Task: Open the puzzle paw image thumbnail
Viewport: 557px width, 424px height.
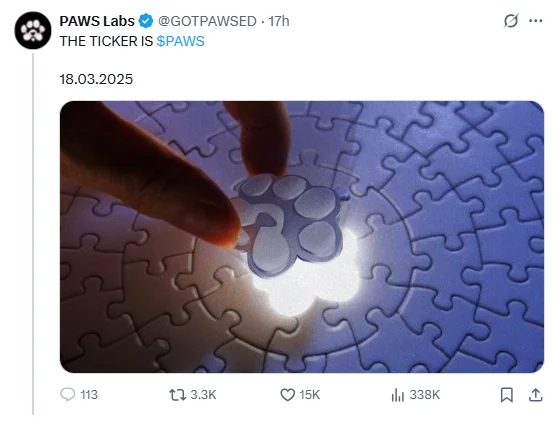Action: pos(302,237)
